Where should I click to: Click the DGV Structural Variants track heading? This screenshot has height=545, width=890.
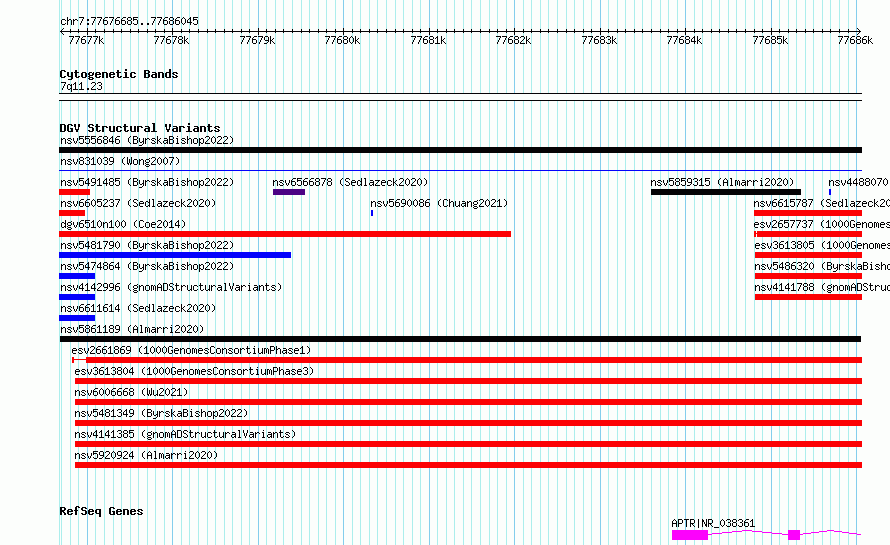pos(140,128)
